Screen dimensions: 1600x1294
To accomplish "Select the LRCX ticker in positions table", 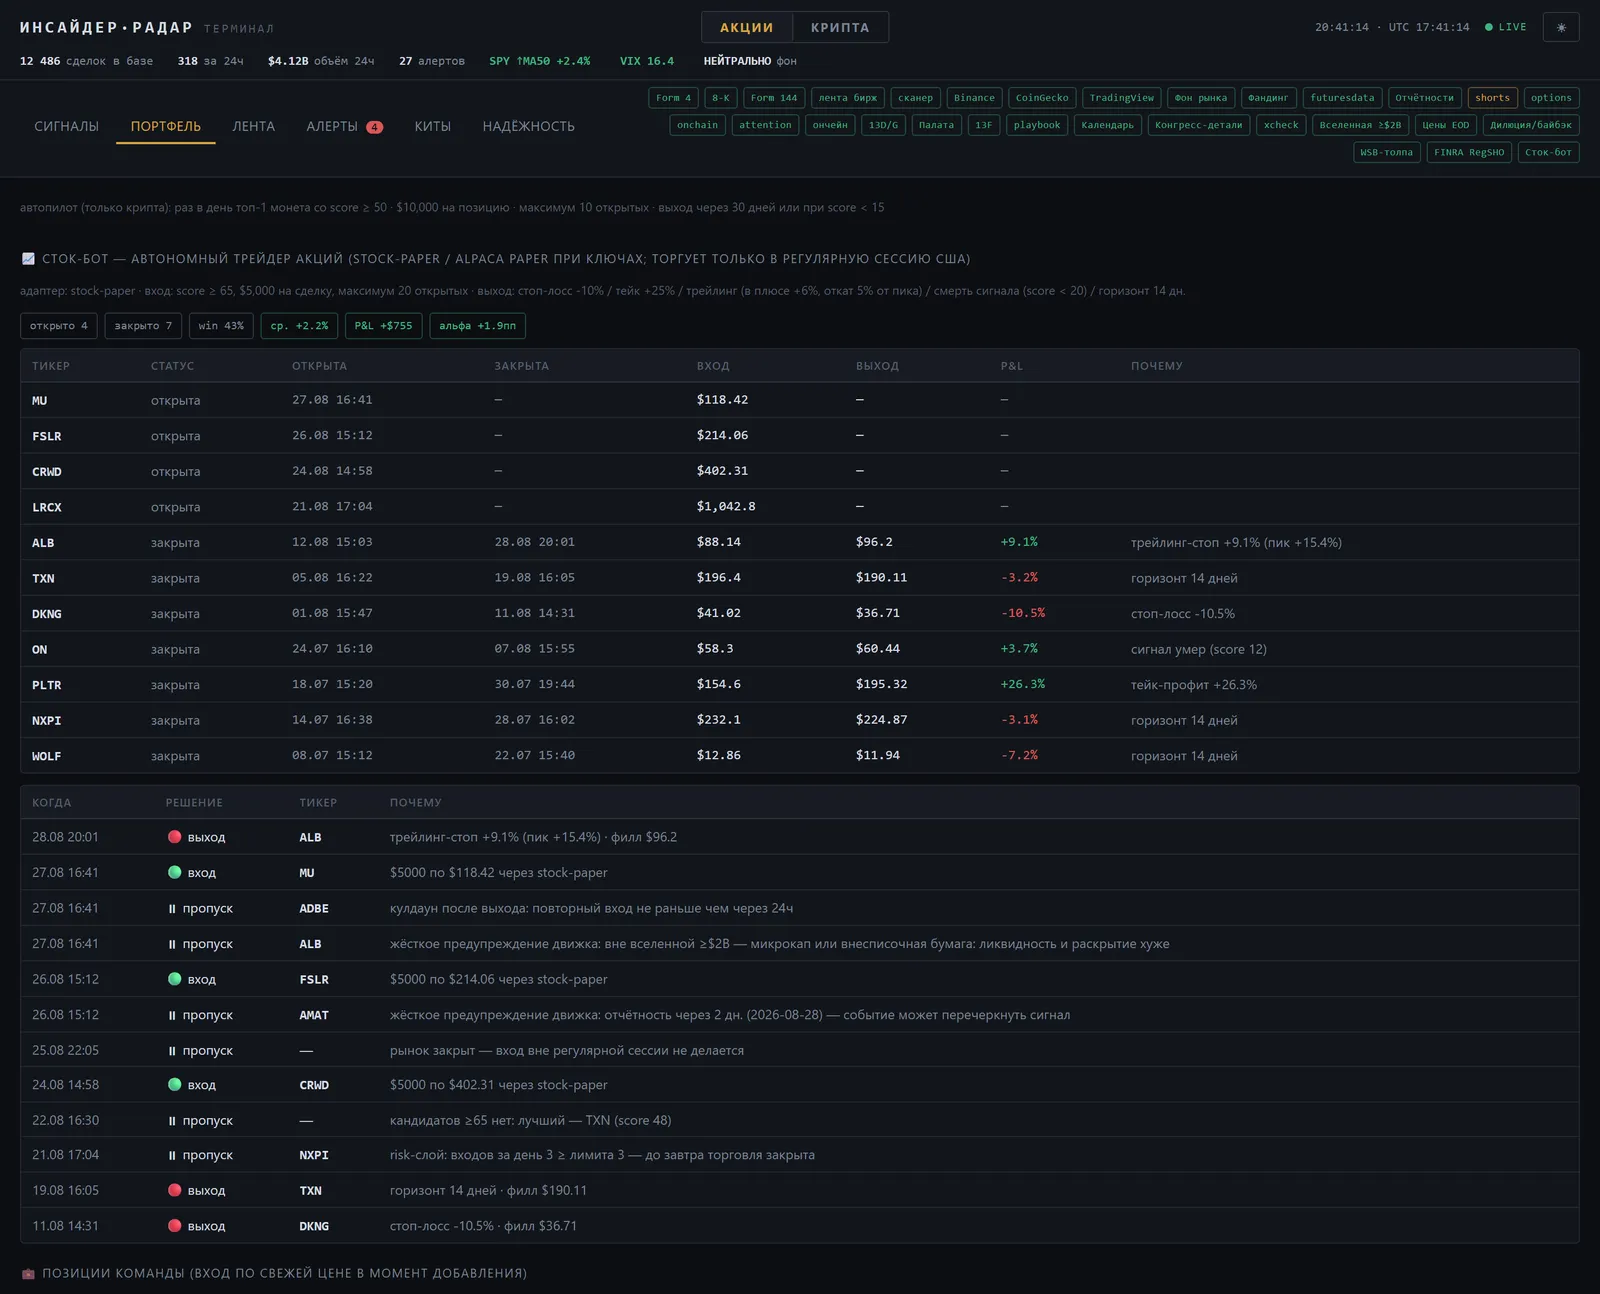I will [47, 507].
